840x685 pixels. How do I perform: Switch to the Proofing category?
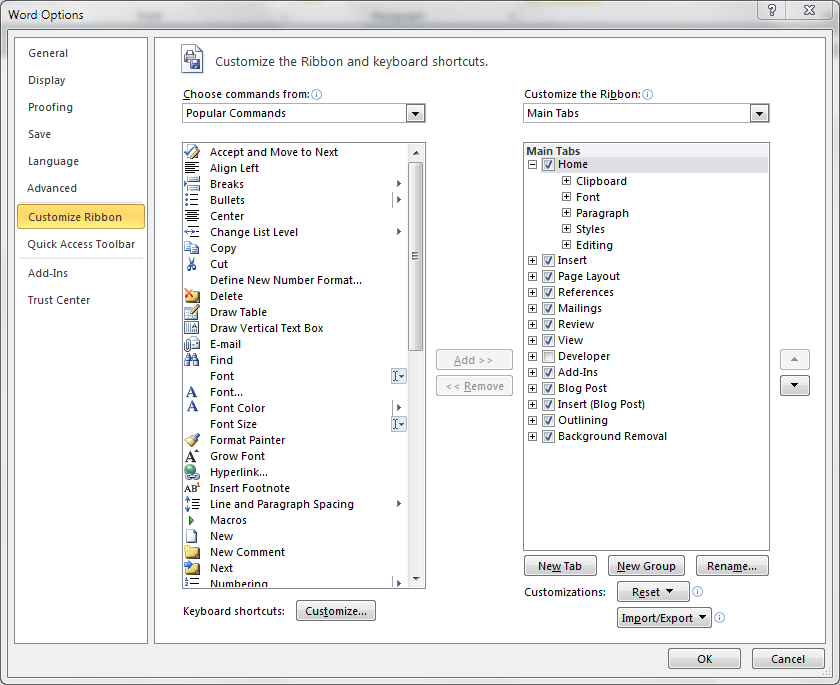(51, 107)
